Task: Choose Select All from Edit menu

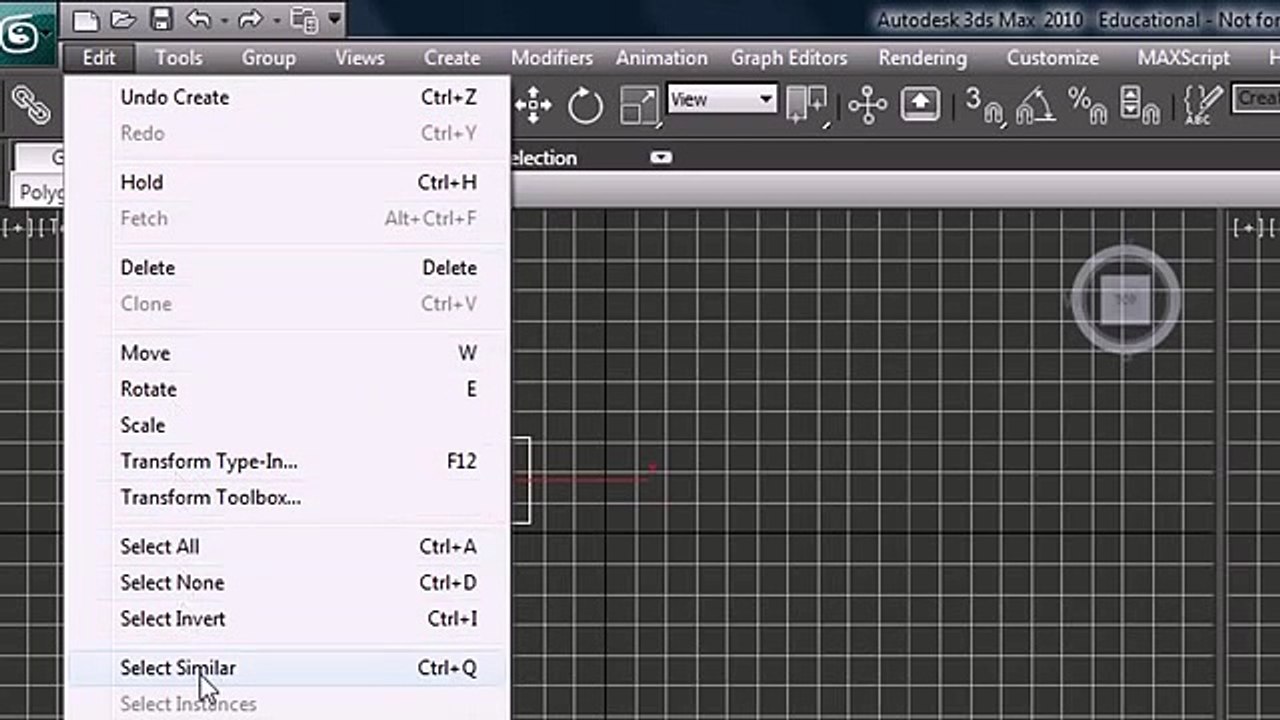Action: [x=288, y=546]
